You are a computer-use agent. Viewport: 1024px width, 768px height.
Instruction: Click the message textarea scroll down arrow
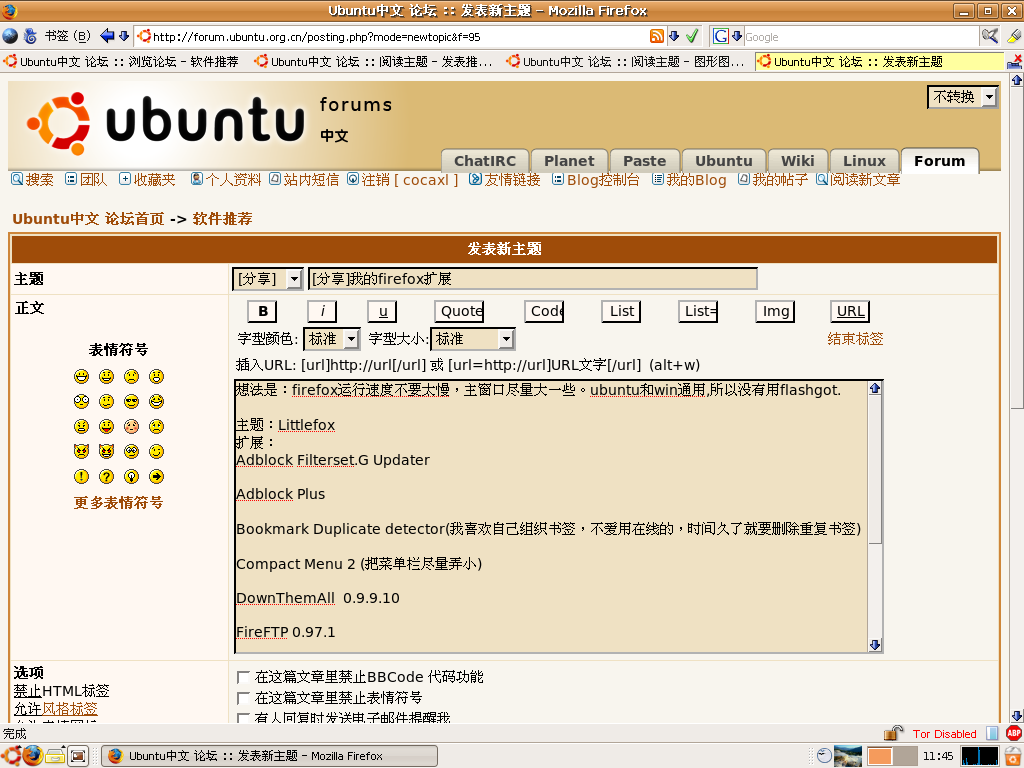pyautogui.click(x=875, y=645)
